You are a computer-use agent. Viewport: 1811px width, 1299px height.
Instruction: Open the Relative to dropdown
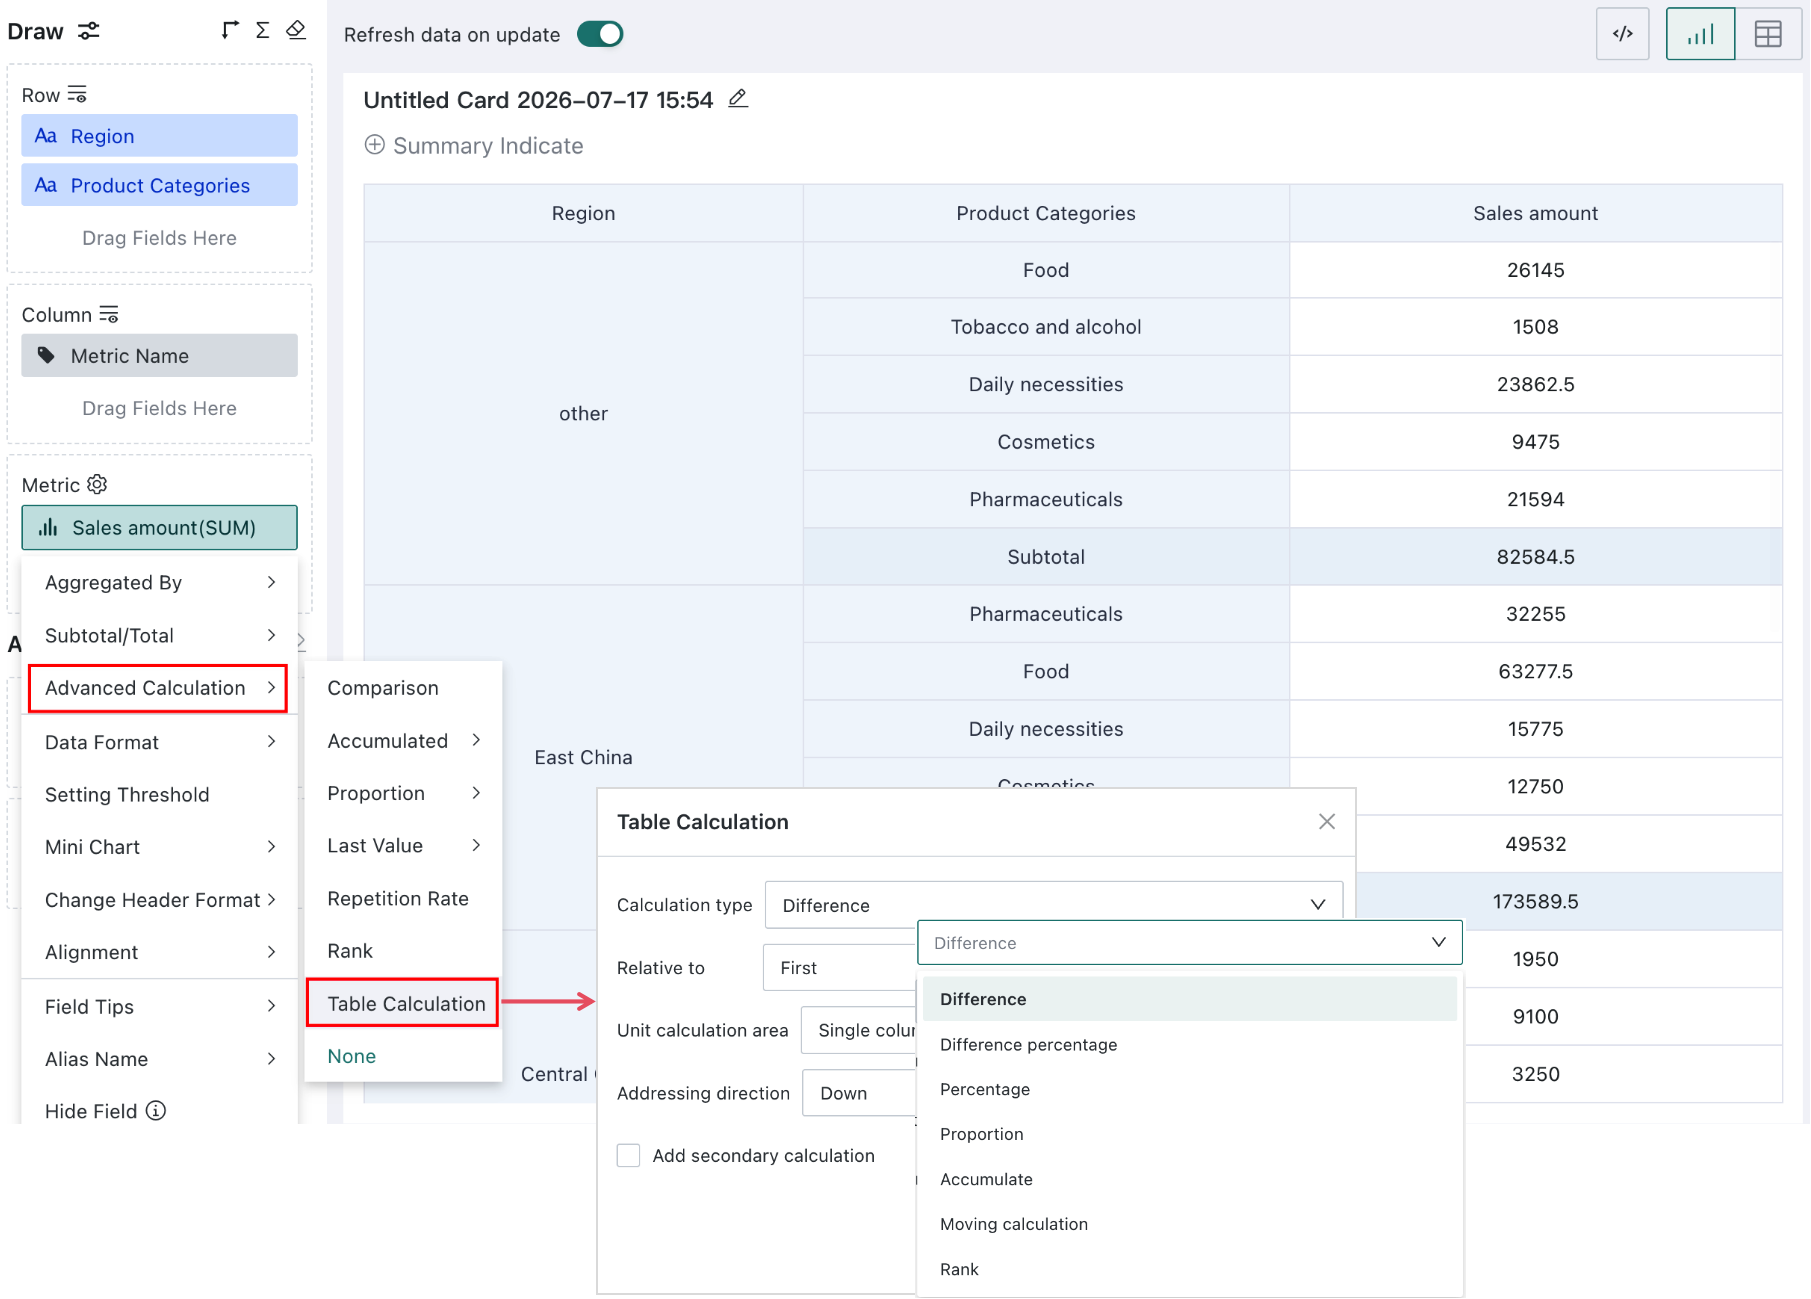(x=840, y=968)
